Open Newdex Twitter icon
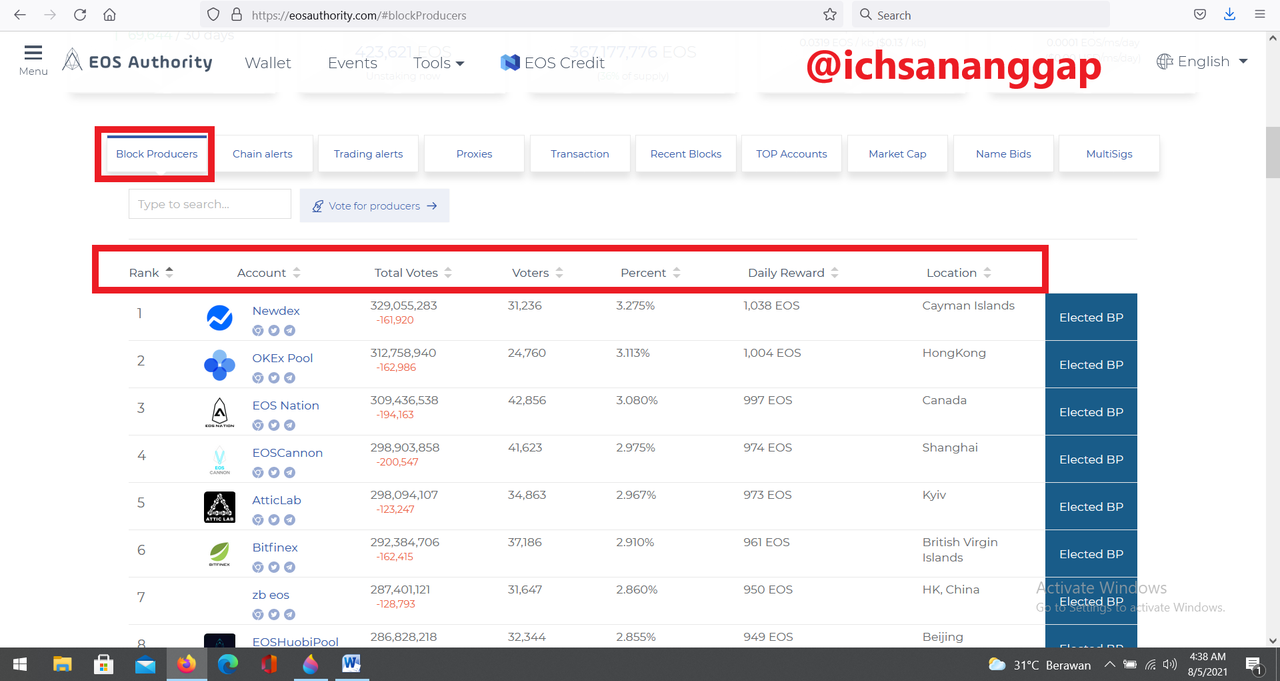The width and height of the screenshot is (1280, 681). click(x=273, y=330)
